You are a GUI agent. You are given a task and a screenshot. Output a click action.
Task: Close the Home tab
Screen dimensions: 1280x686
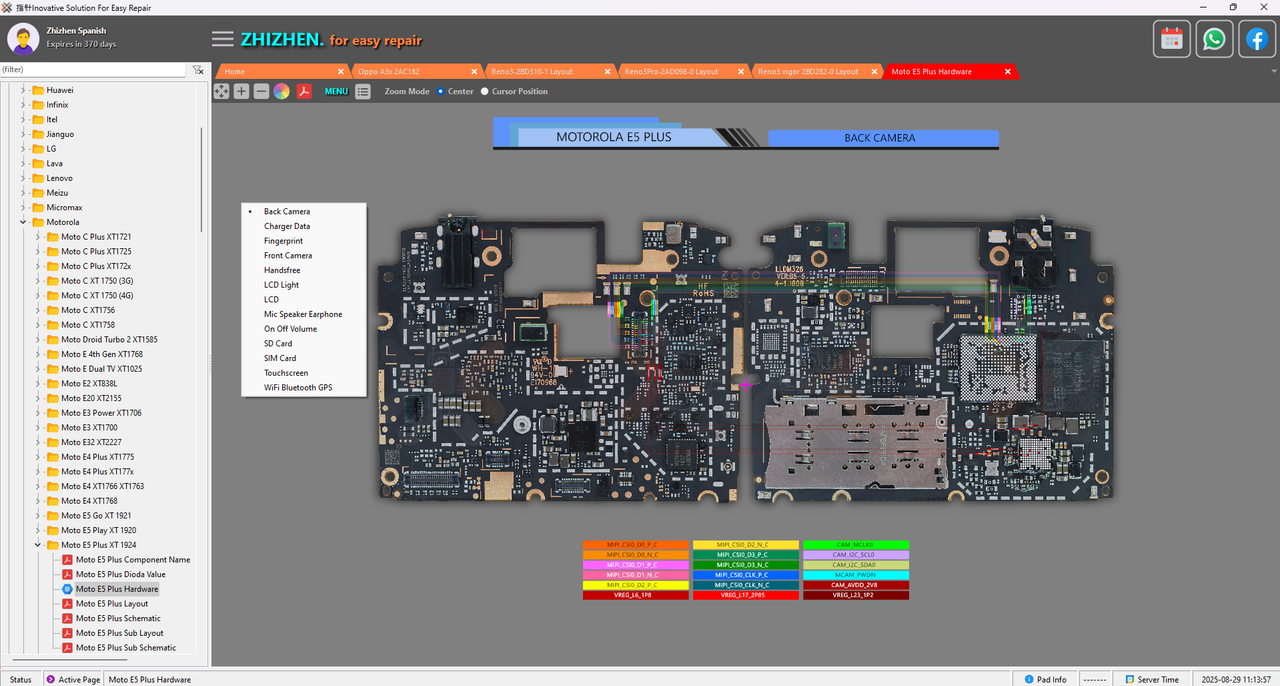341,72
